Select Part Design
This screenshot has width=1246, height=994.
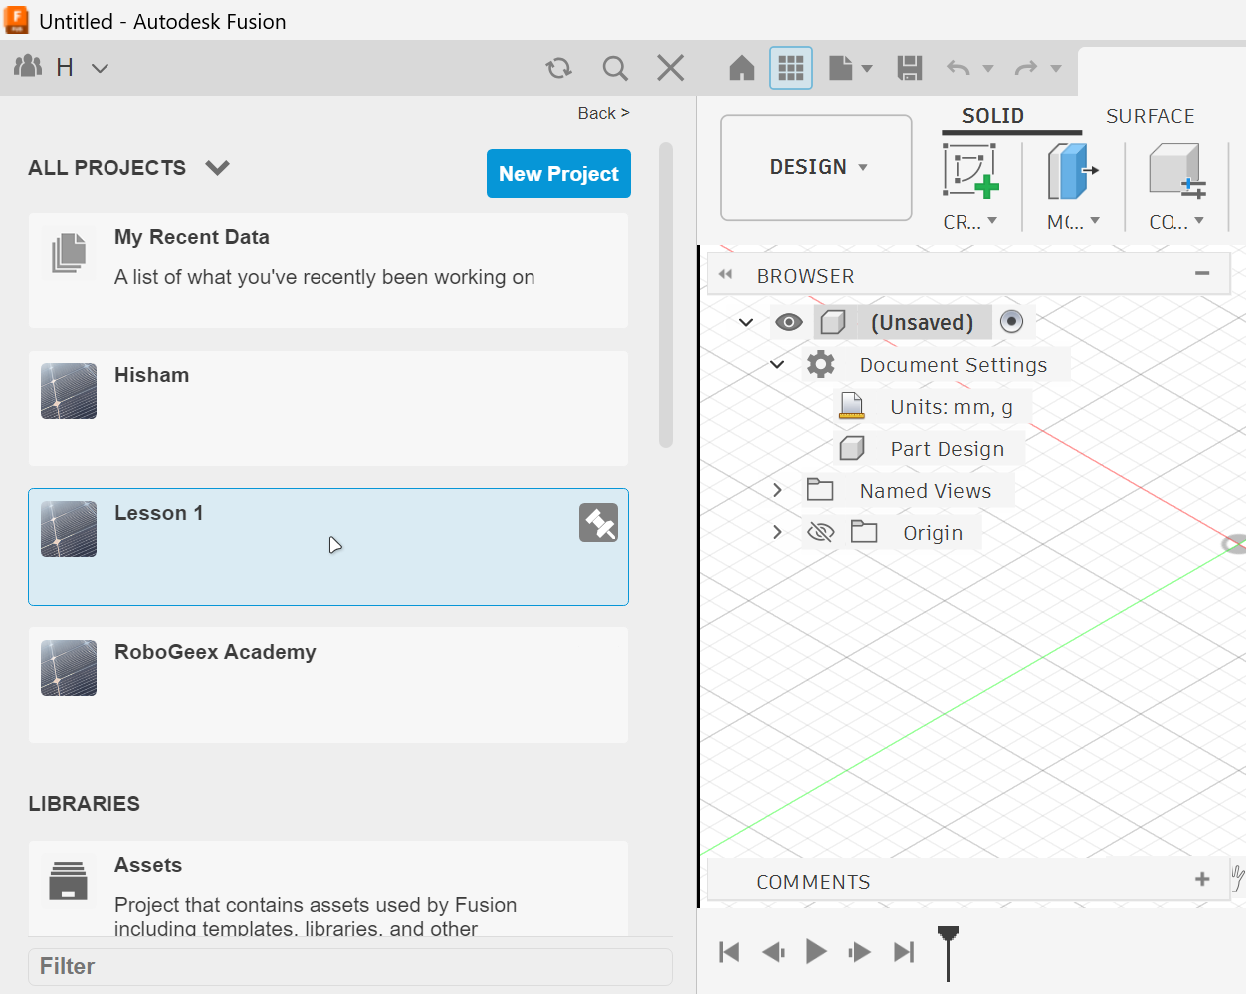947,449
